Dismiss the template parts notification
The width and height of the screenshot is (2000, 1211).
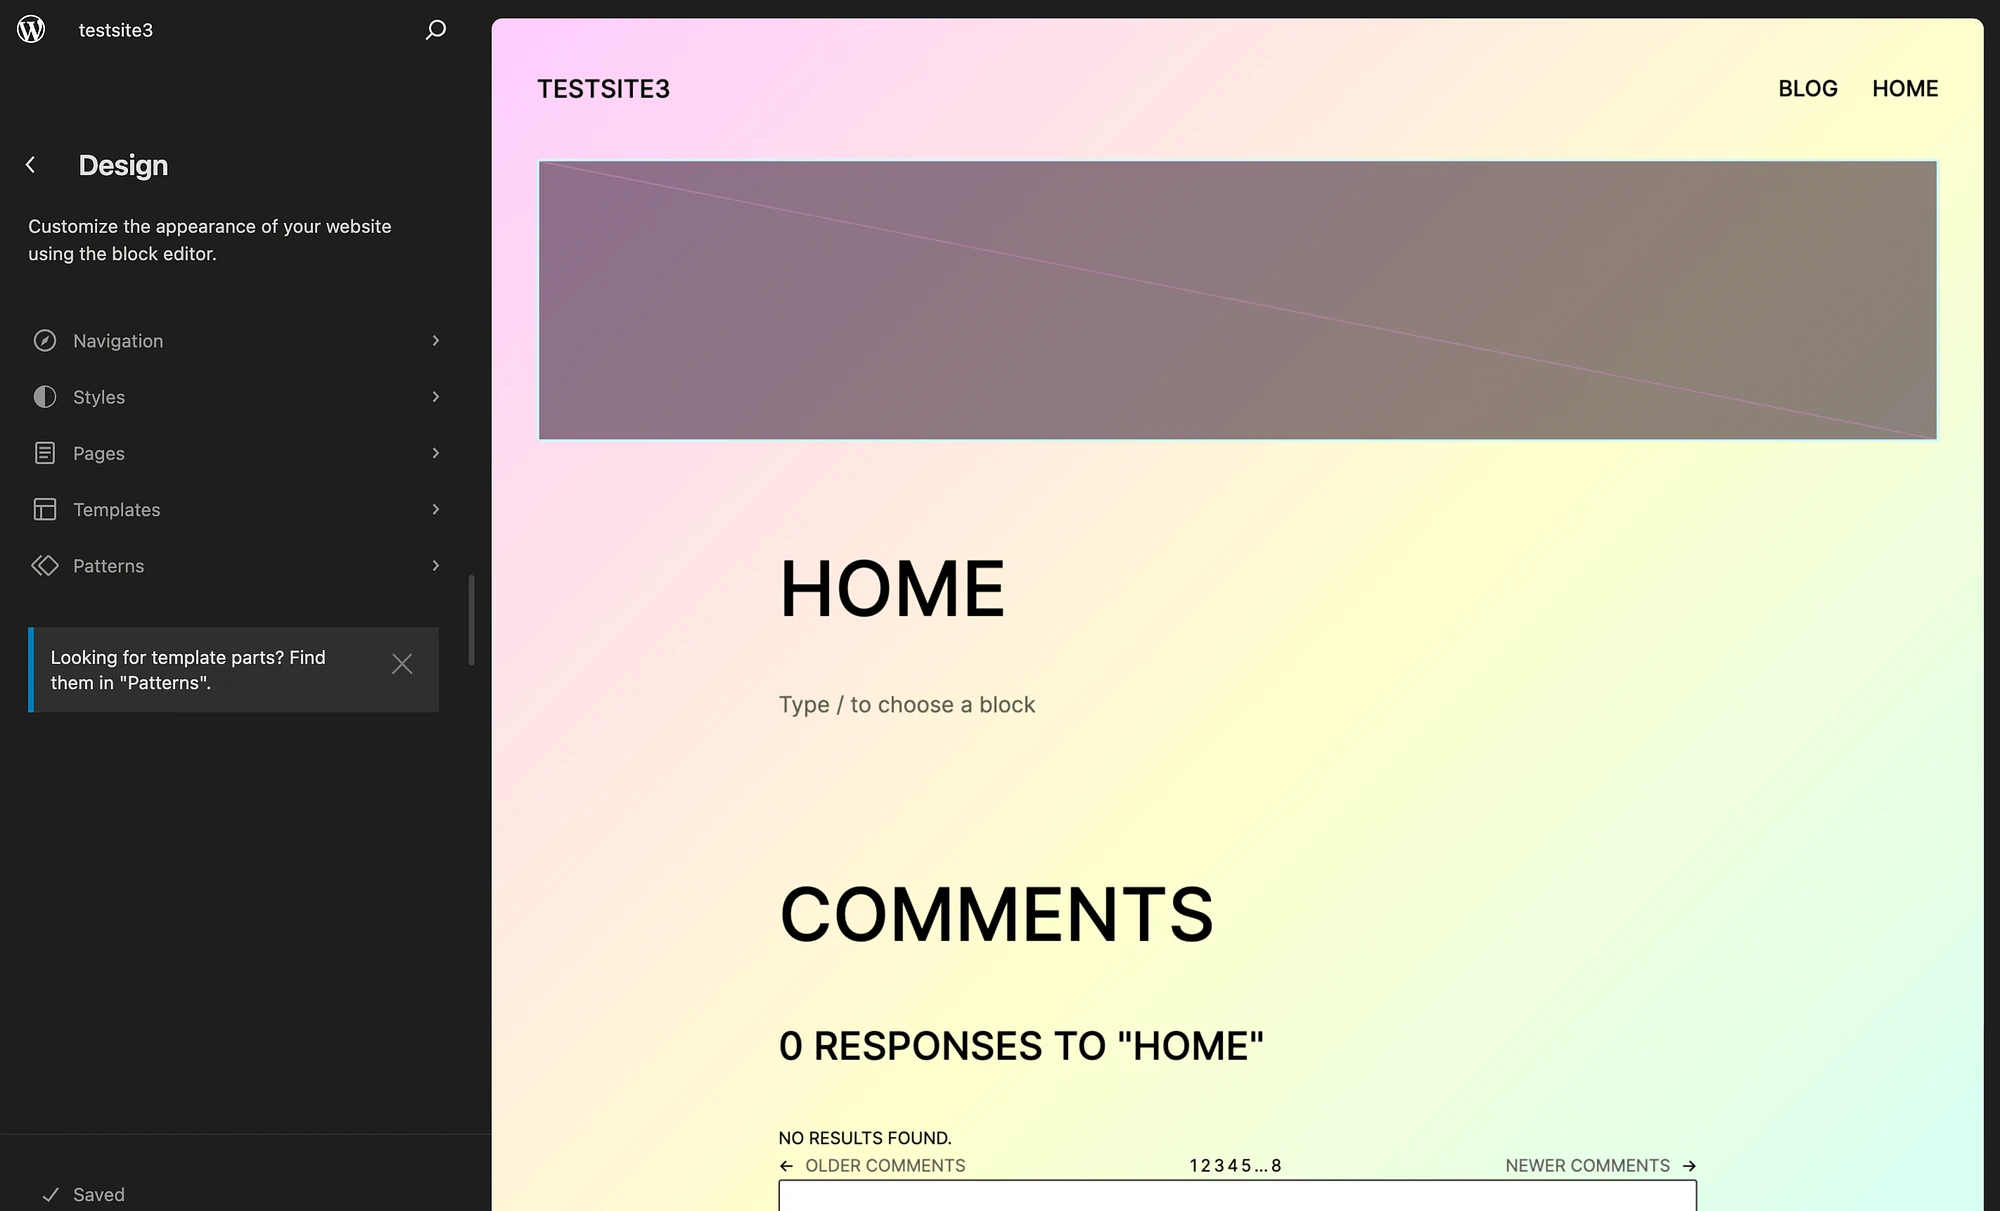coord(401,664)
